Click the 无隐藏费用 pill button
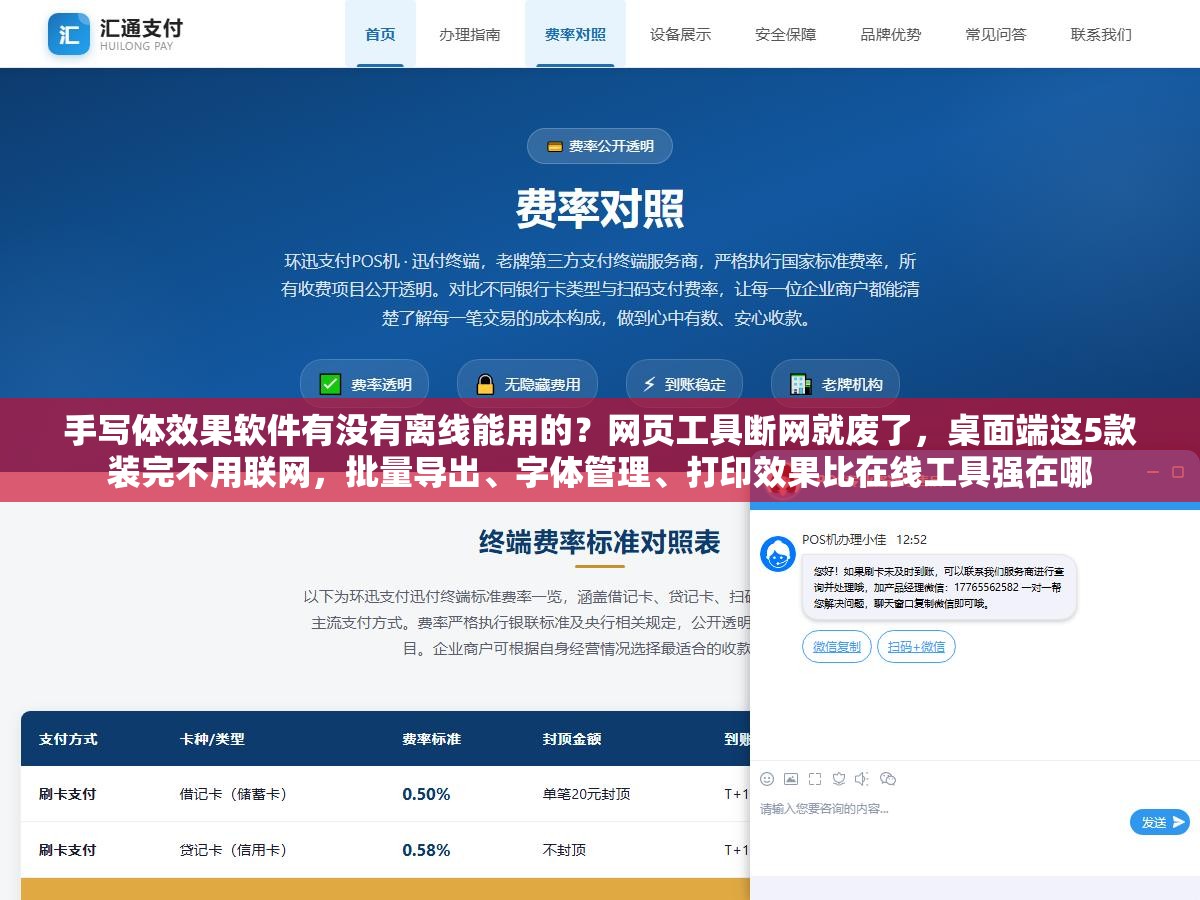 527,384
